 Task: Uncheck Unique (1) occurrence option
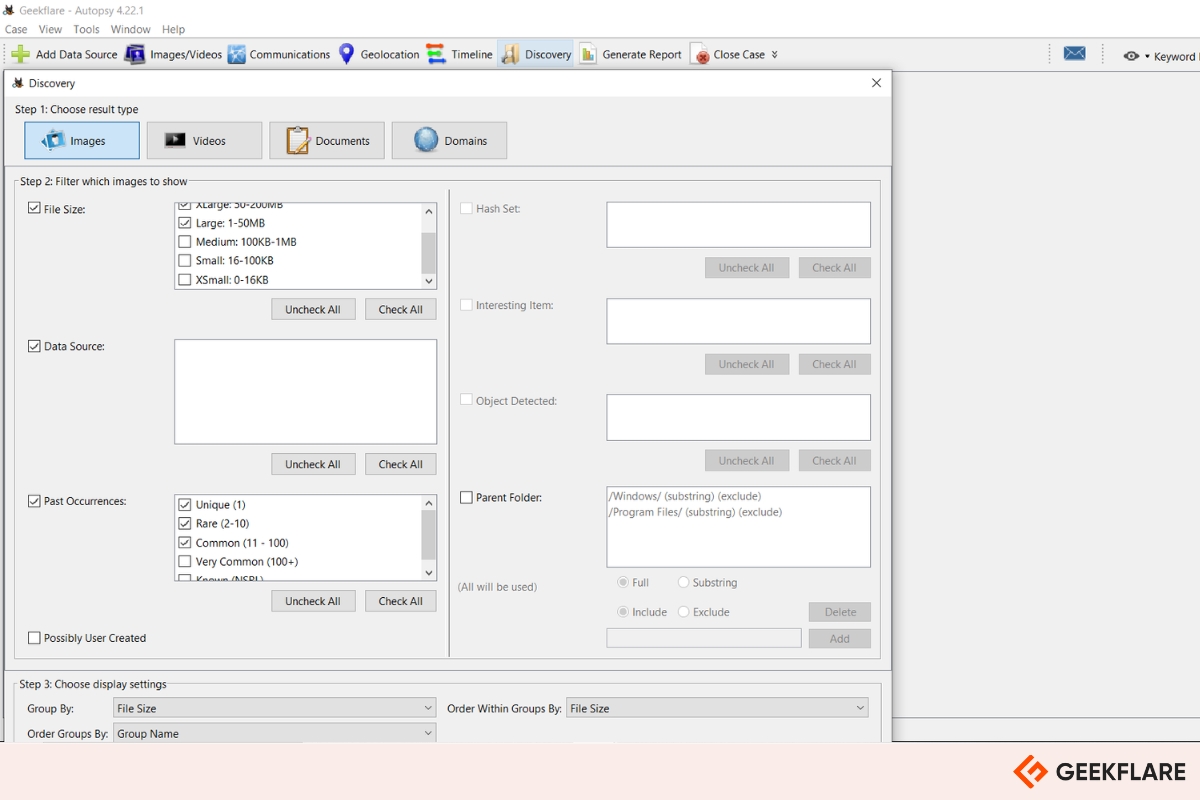pos(184,505)
